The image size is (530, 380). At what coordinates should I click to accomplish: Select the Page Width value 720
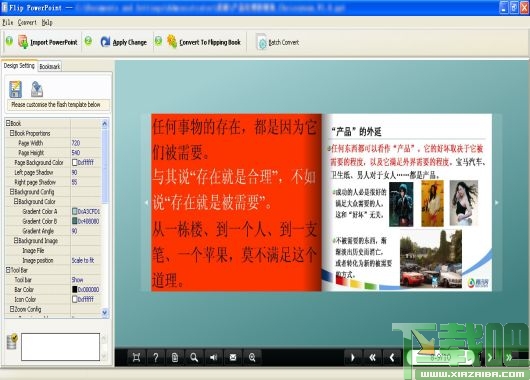pos(76,143)
